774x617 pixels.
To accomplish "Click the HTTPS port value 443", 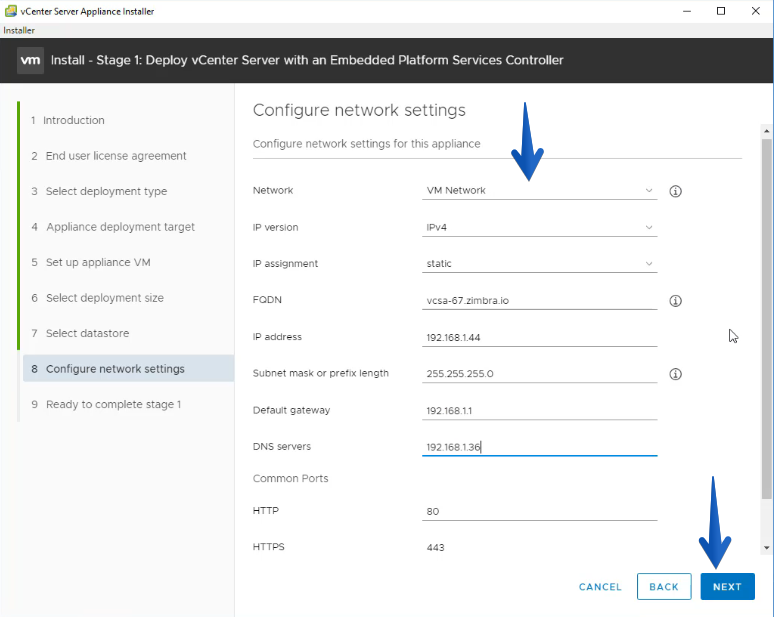I will 435,547.
